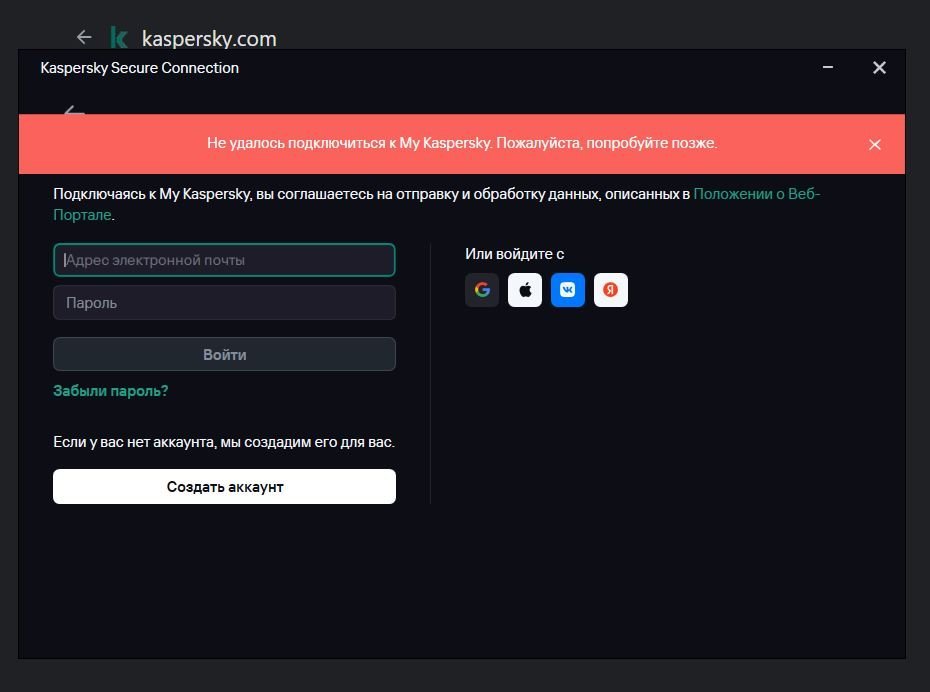The width and height of the screenshot is (930, 692).
Task: Minimize the Kaspersky Secure Connection window
Action: 828,67
